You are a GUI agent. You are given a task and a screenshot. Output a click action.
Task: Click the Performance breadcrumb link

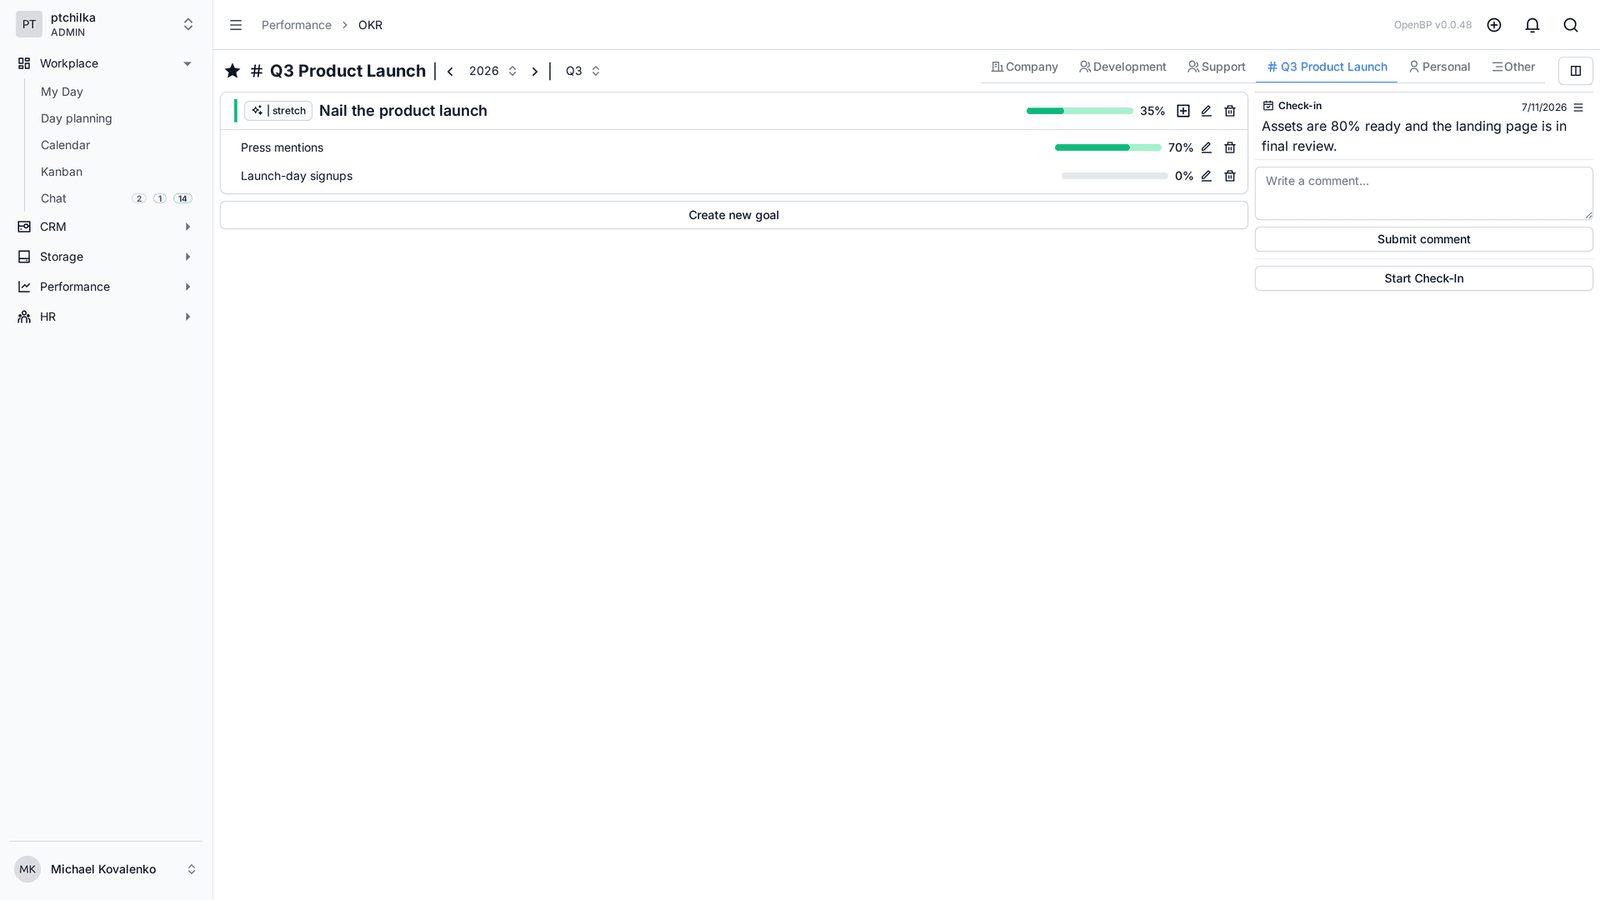click(x=296, y=25)
